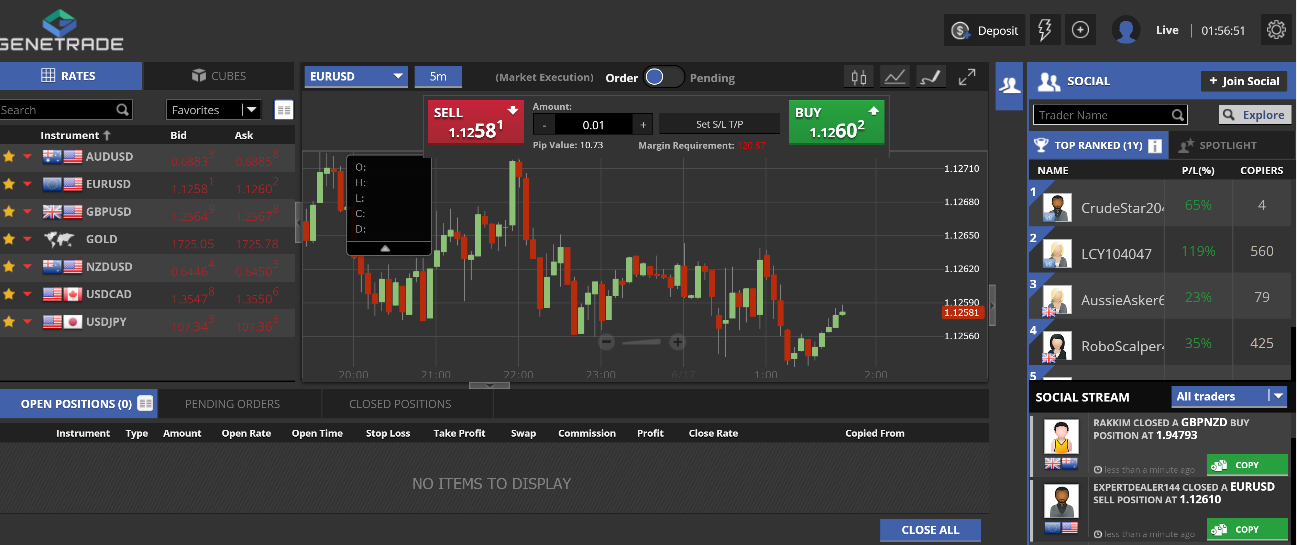Expand GBPUSD row red arrow
This screenshot has width=1297, height=545.
click(x=28, y=212)
